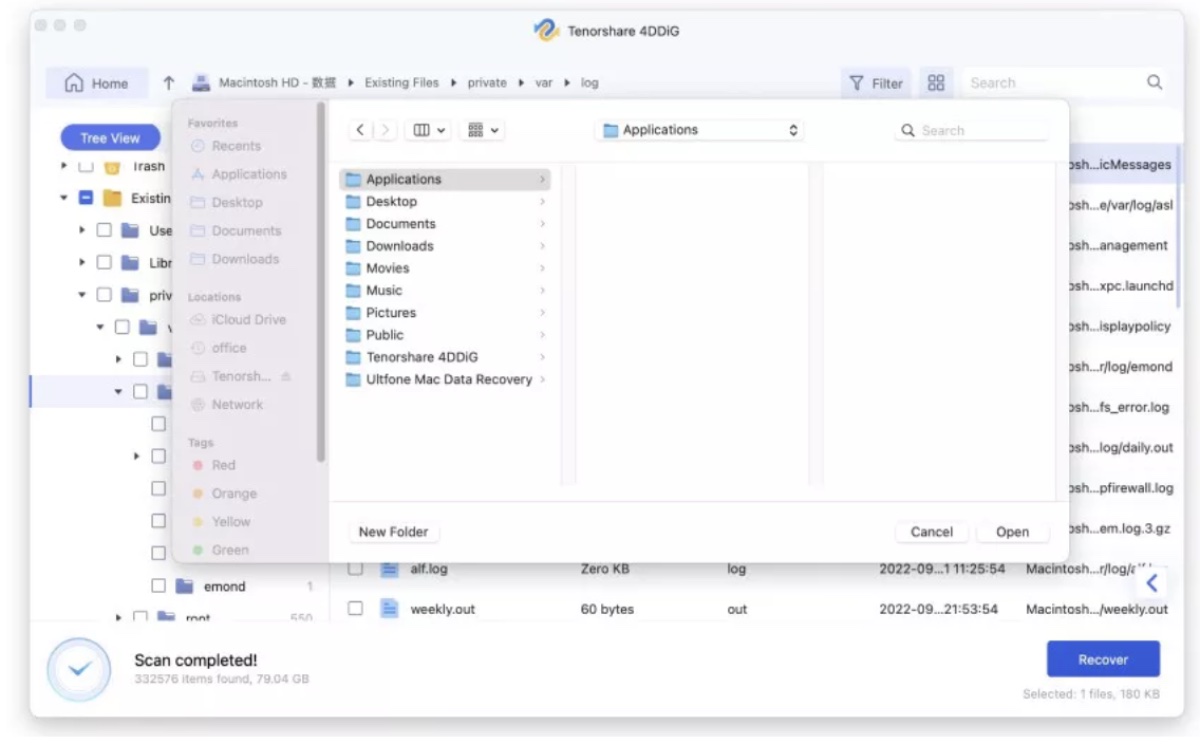Toggle the Existing Files checkbox
1200x744 pixels.
coord(86,198)
